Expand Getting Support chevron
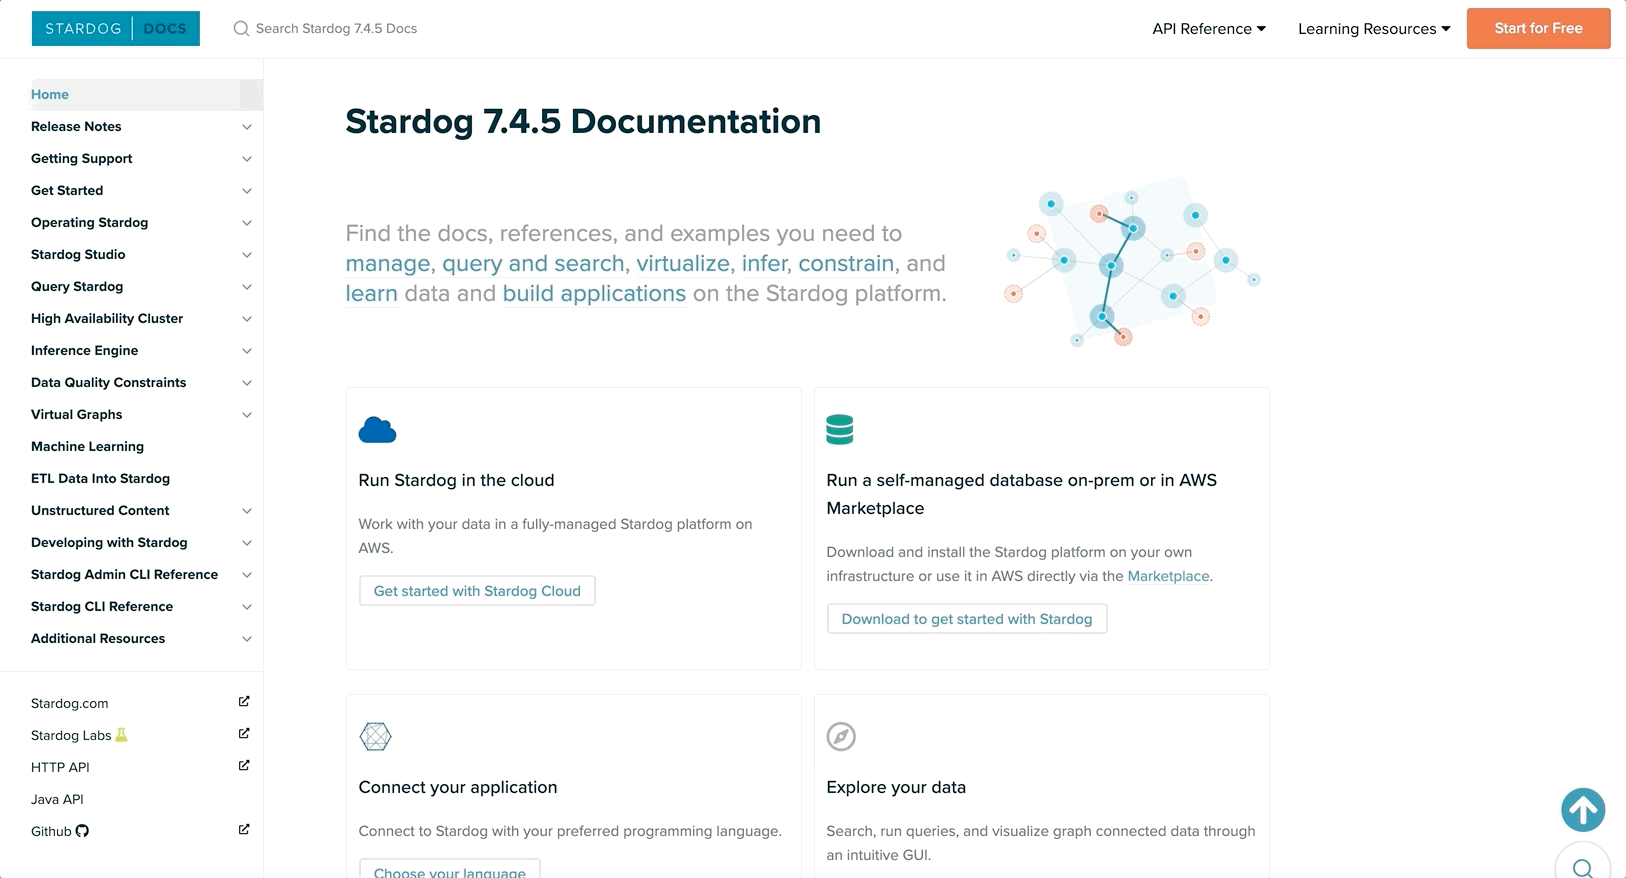The width and height of the screenshot is (1626, 878). (x=247, y=159)
